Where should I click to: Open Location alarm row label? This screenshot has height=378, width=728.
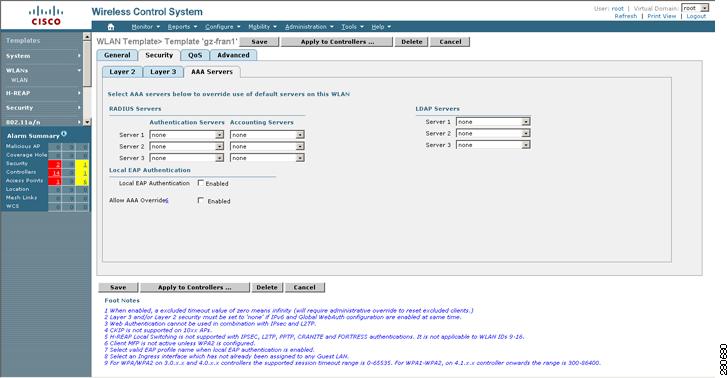pos(17,189)
